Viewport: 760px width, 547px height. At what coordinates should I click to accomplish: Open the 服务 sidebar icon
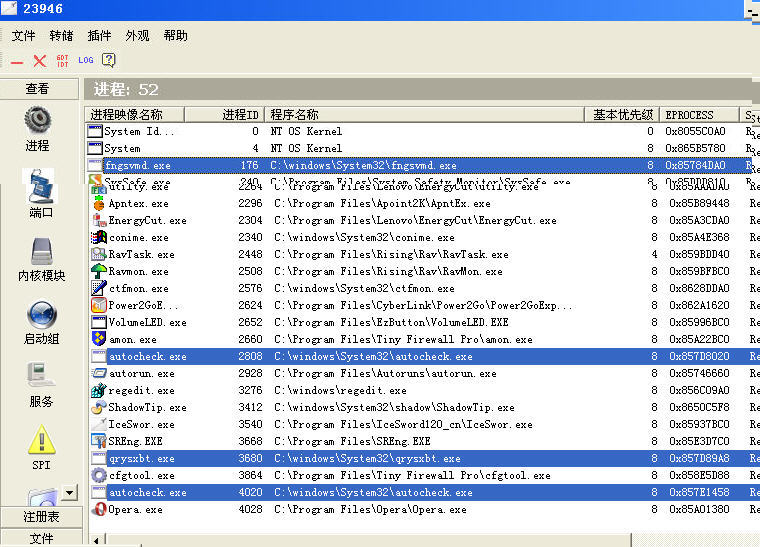click(41, 375)
